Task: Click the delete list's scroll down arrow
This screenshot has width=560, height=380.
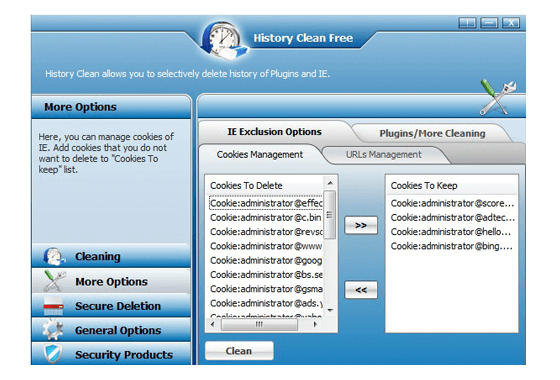Action: click(330, 310)
